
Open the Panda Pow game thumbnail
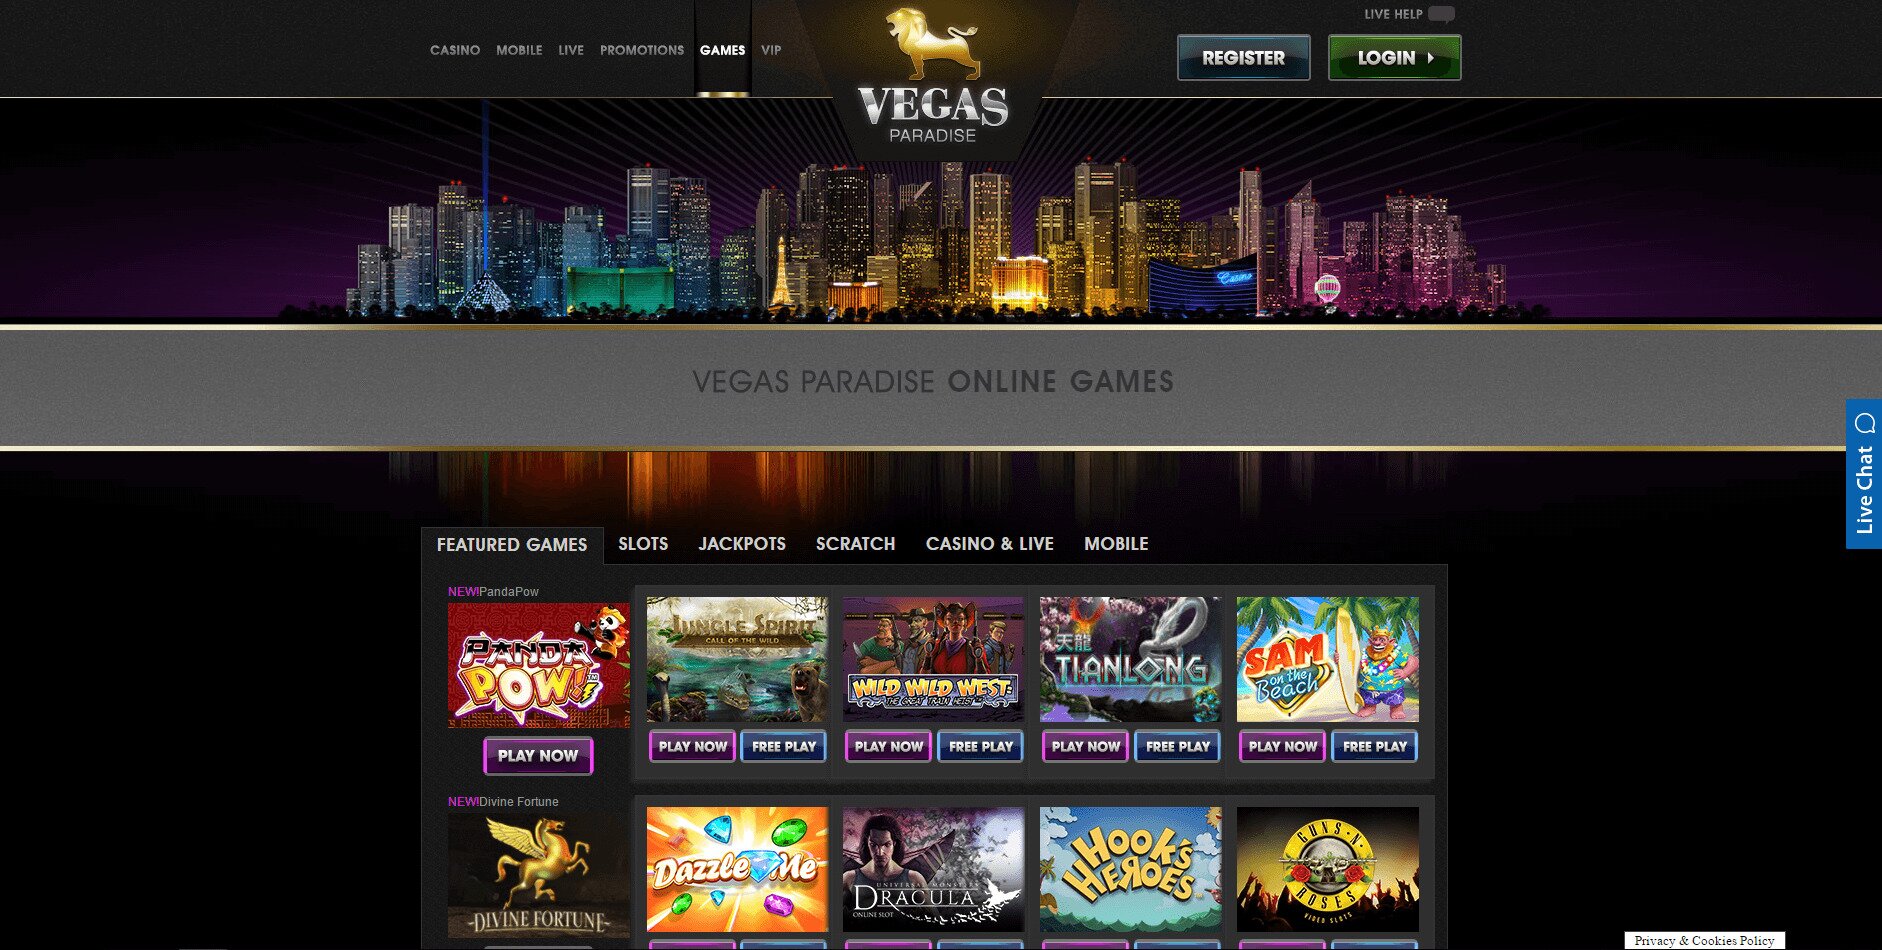tap(538, 664)
